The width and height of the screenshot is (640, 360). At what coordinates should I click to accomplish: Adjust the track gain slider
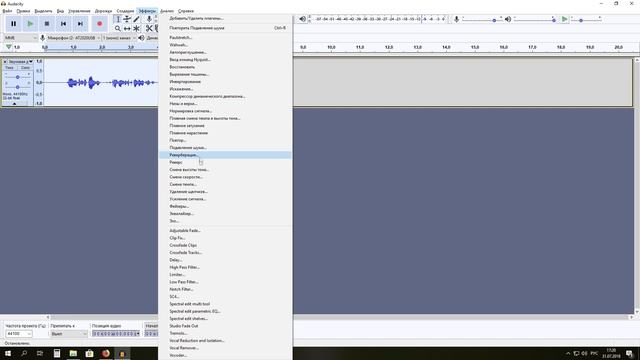click(18, 77)
